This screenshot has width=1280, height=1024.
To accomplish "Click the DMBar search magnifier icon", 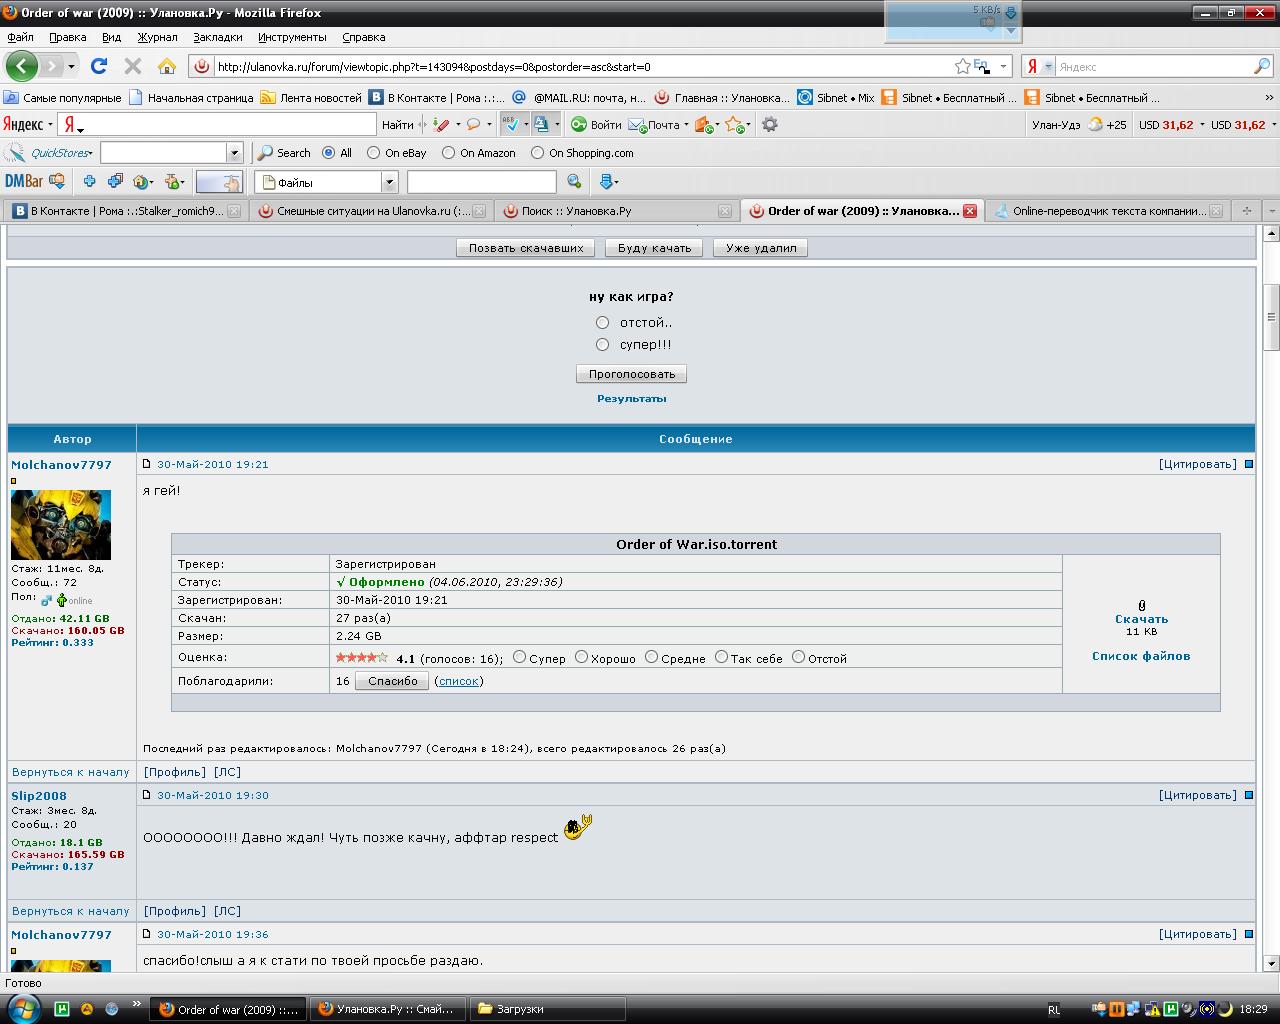I will click(x=574, y=181).
